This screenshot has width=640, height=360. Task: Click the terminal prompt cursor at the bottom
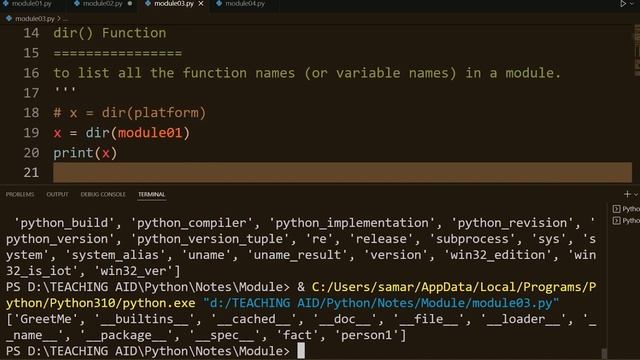(301, 351)
